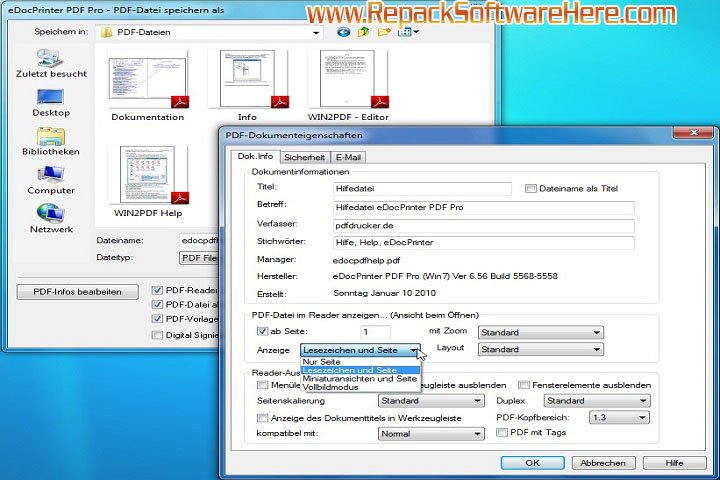Viewport: 720px width, 480px height.
Task: Click the Verfasser field pdfdrucker.de
Action: (x=483, y=226)
